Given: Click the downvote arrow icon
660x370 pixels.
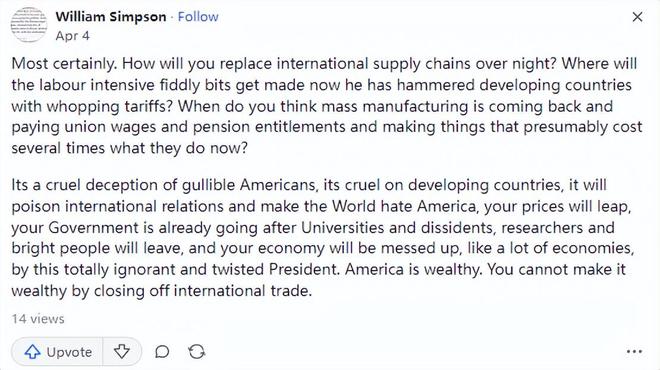Looking at the screenshot, I should coord(122,351).
